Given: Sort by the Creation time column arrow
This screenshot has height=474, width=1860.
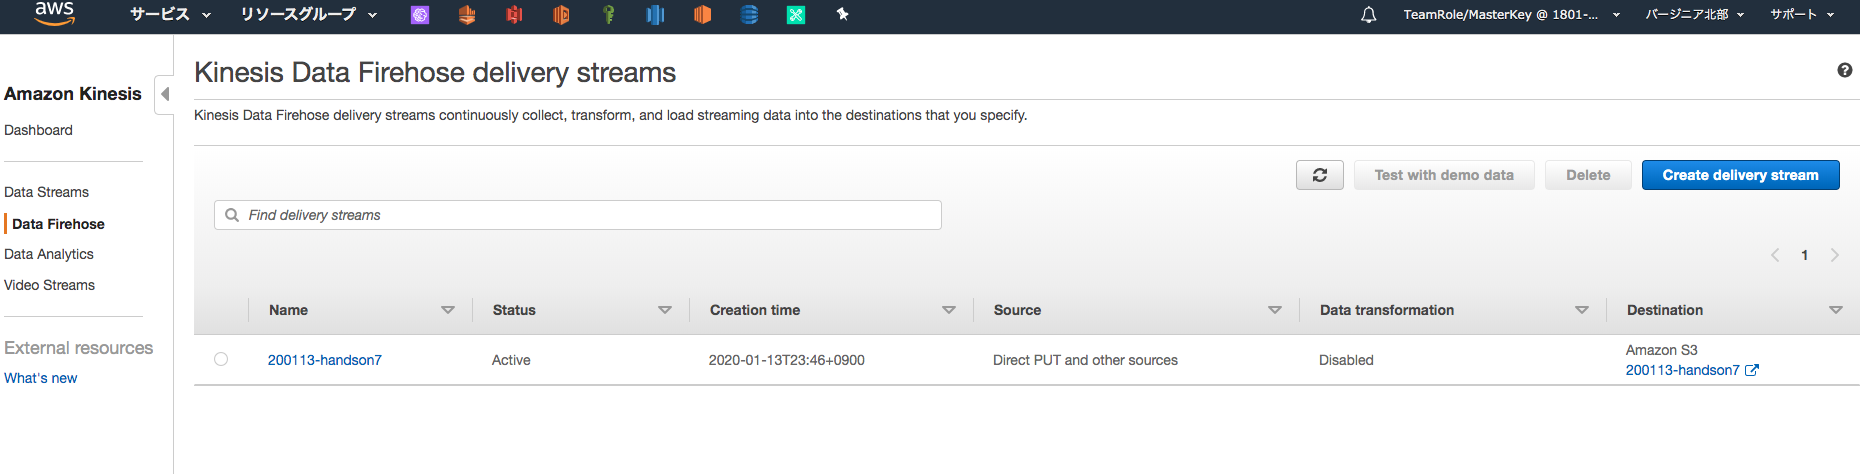Looking at the screenshot, I should [949, 310].
